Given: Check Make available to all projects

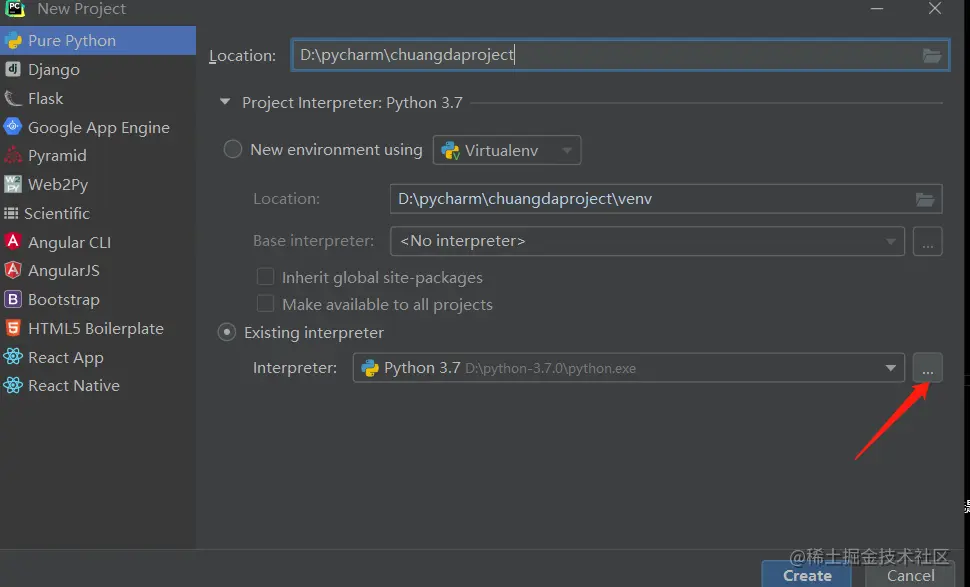Looking at the screenshot, I should pos(266,304).
